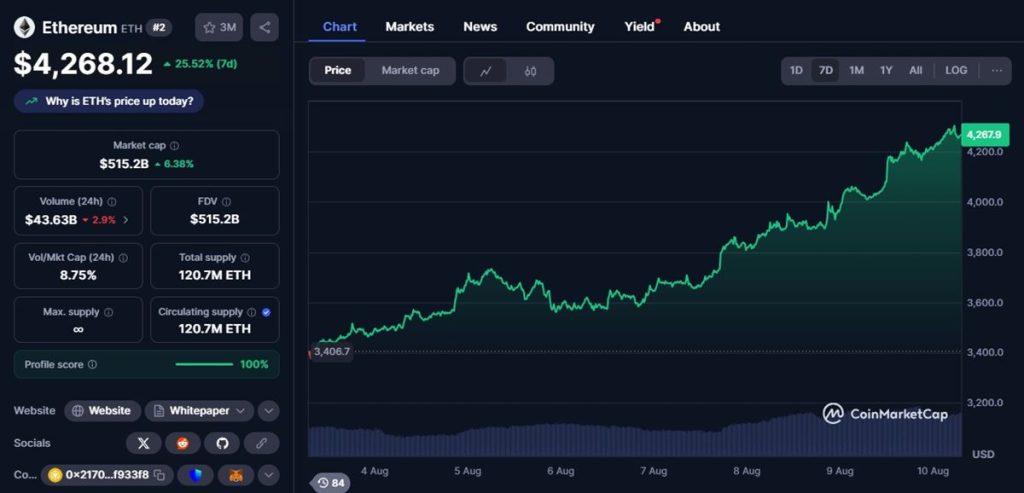The width and height of the screenshot is (1024, 493).
Task: Set chart range to 1Y
Action: (886, 71)
